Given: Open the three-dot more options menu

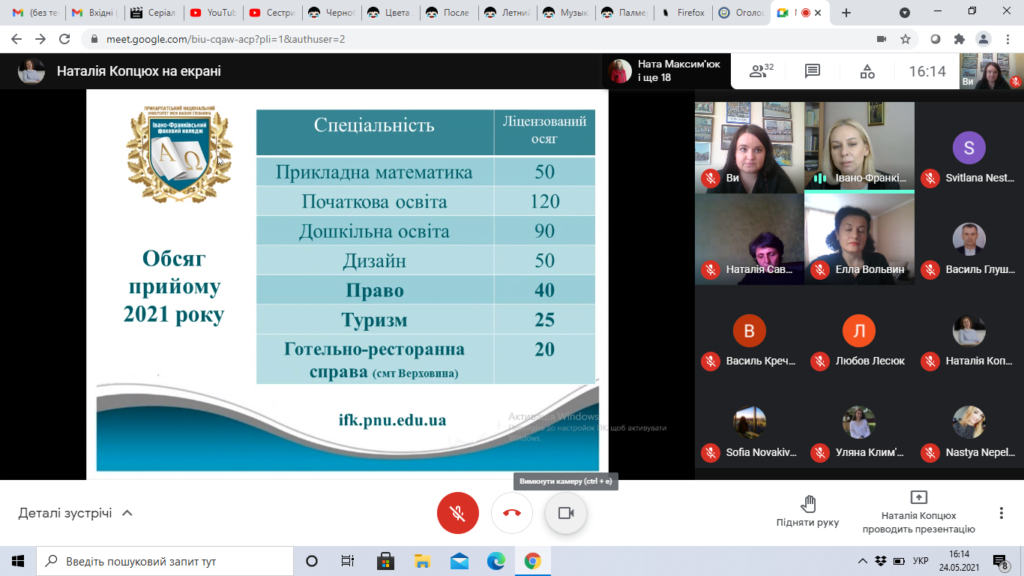Looking at the screenshot, I should pyautogui.click(x=1000, y=513).
